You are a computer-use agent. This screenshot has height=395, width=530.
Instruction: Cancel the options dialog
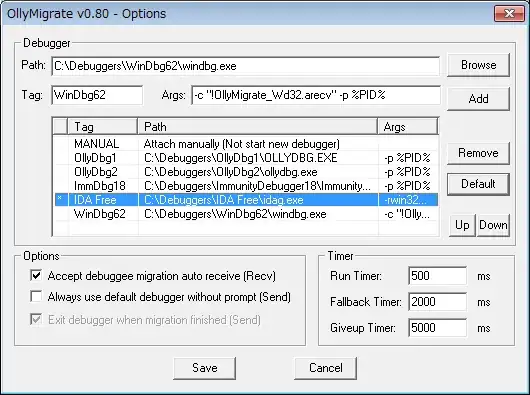pyautogui.click(x=326, y=368)
